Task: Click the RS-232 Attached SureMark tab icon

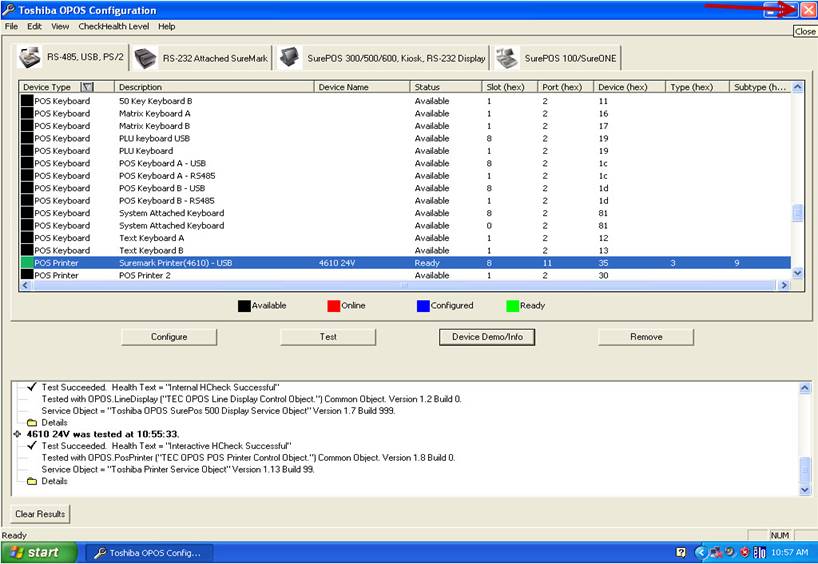Action: tap(146, 58)
